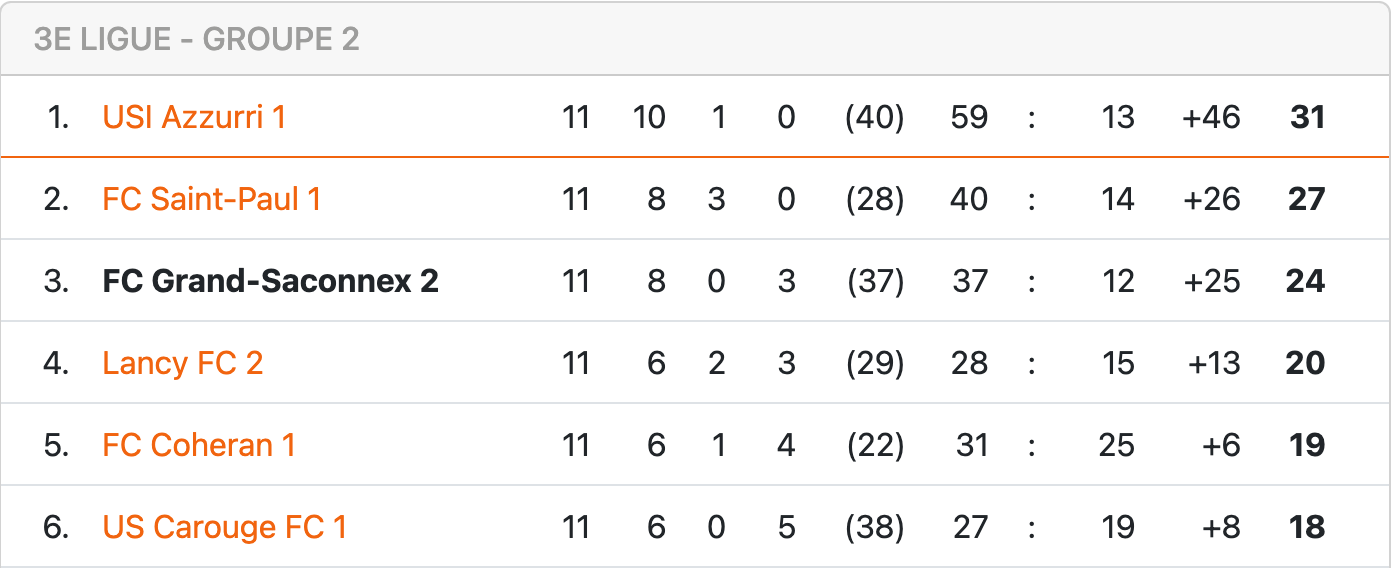
Task: Click the (37) value in Grand-Saconnex row
Action: [875, 281]
